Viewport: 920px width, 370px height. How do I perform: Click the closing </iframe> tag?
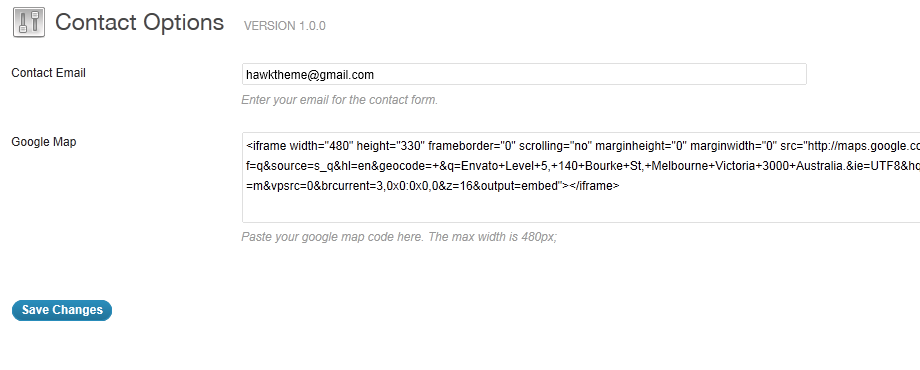(594, 186)
